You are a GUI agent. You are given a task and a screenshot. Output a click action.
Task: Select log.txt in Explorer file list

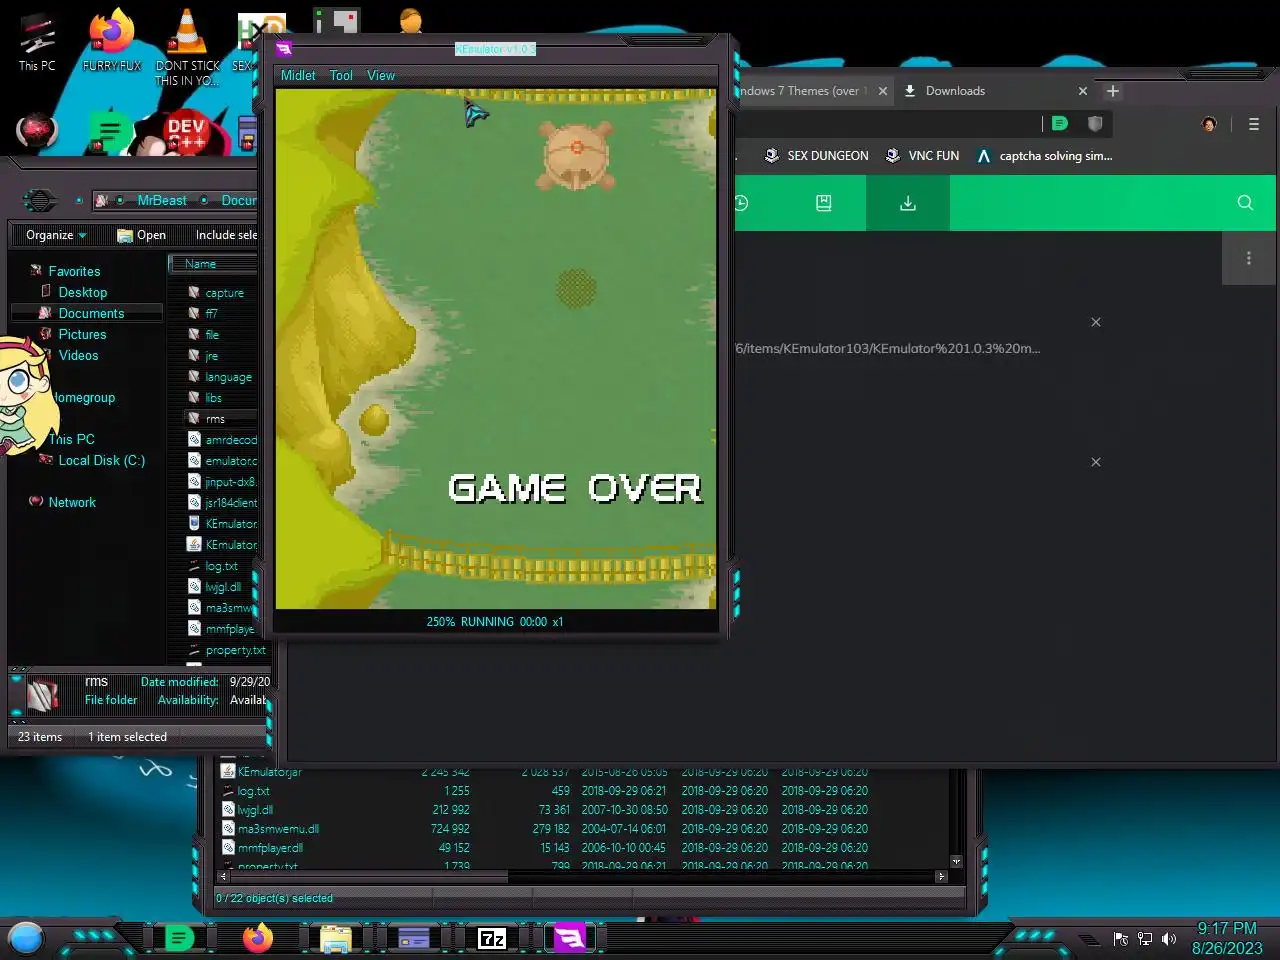pyautogui.click(x=222, y=566)
